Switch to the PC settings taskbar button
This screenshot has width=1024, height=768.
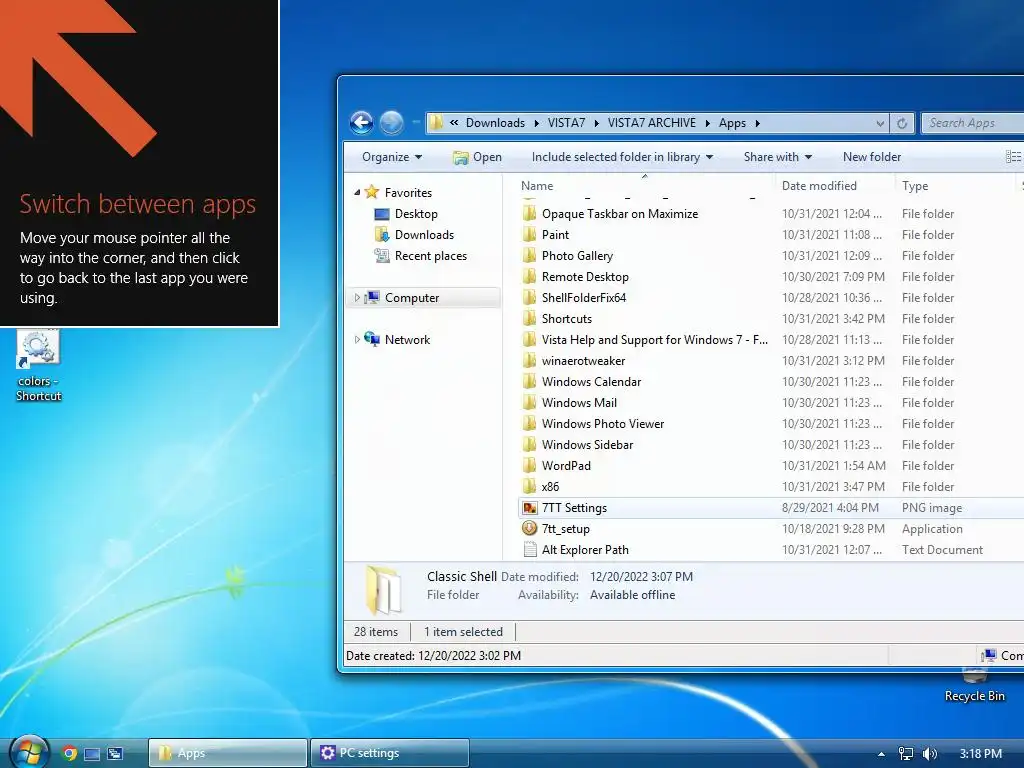[389, 753]
